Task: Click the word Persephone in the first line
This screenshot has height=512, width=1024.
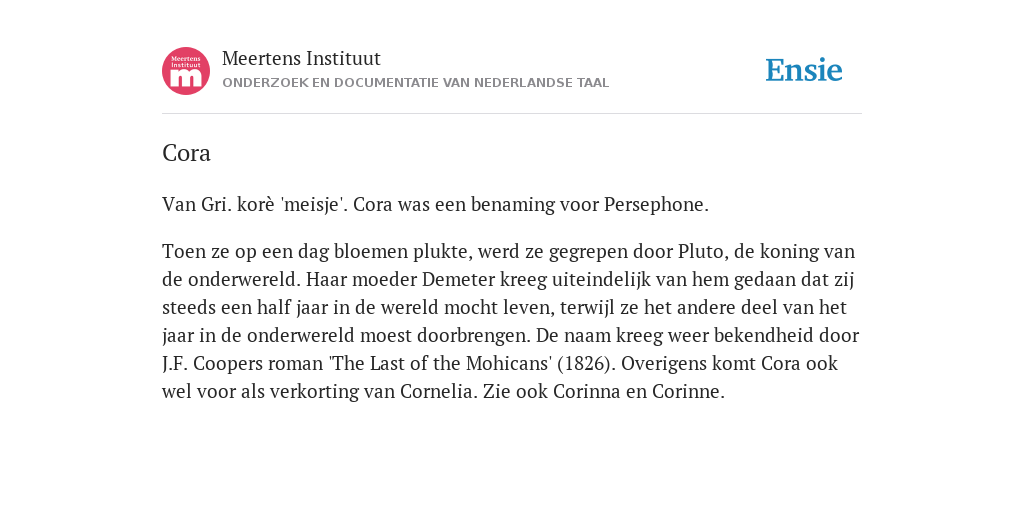Action: coord(656,204)
